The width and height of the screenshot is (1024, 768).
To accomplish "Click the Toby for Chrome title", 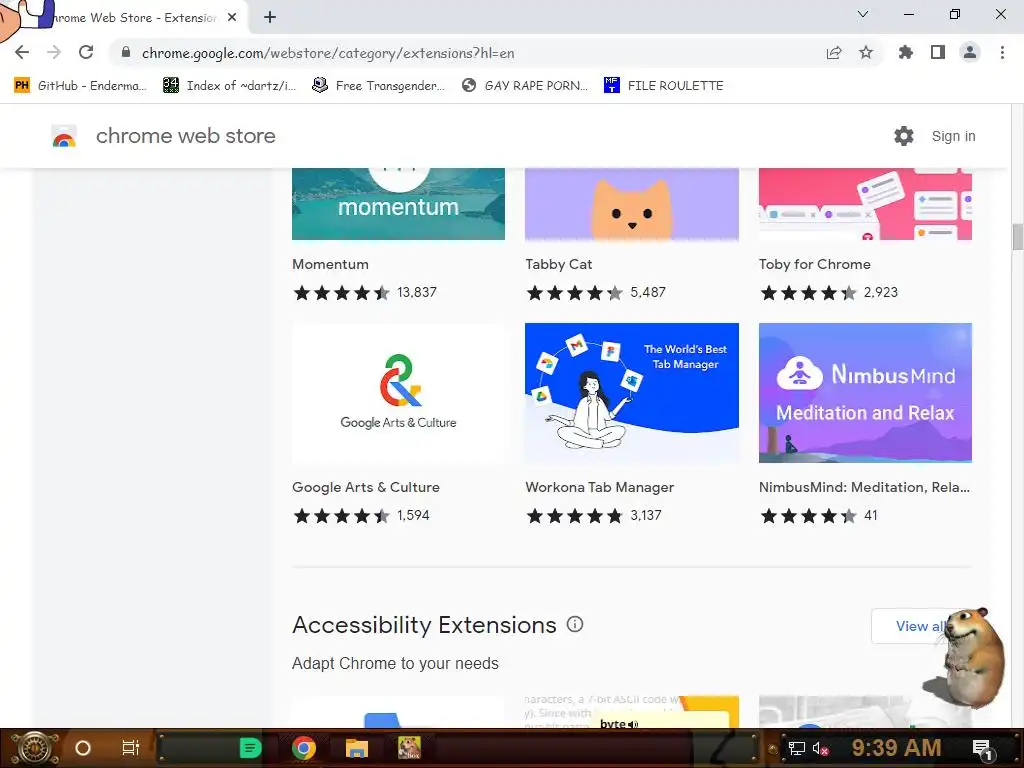I will (x=814, y=264).
